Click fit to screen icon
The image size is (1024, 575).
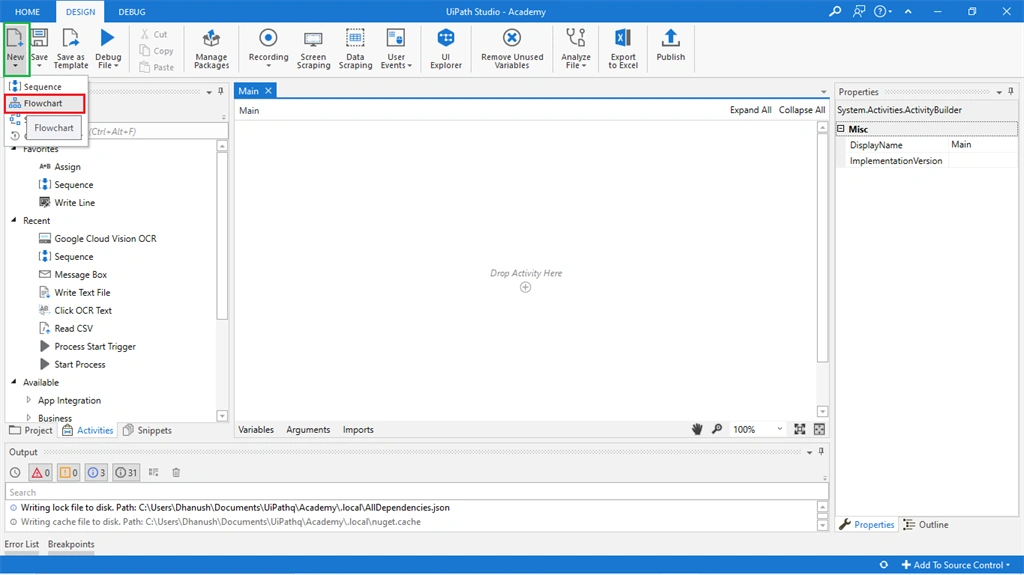799,429
